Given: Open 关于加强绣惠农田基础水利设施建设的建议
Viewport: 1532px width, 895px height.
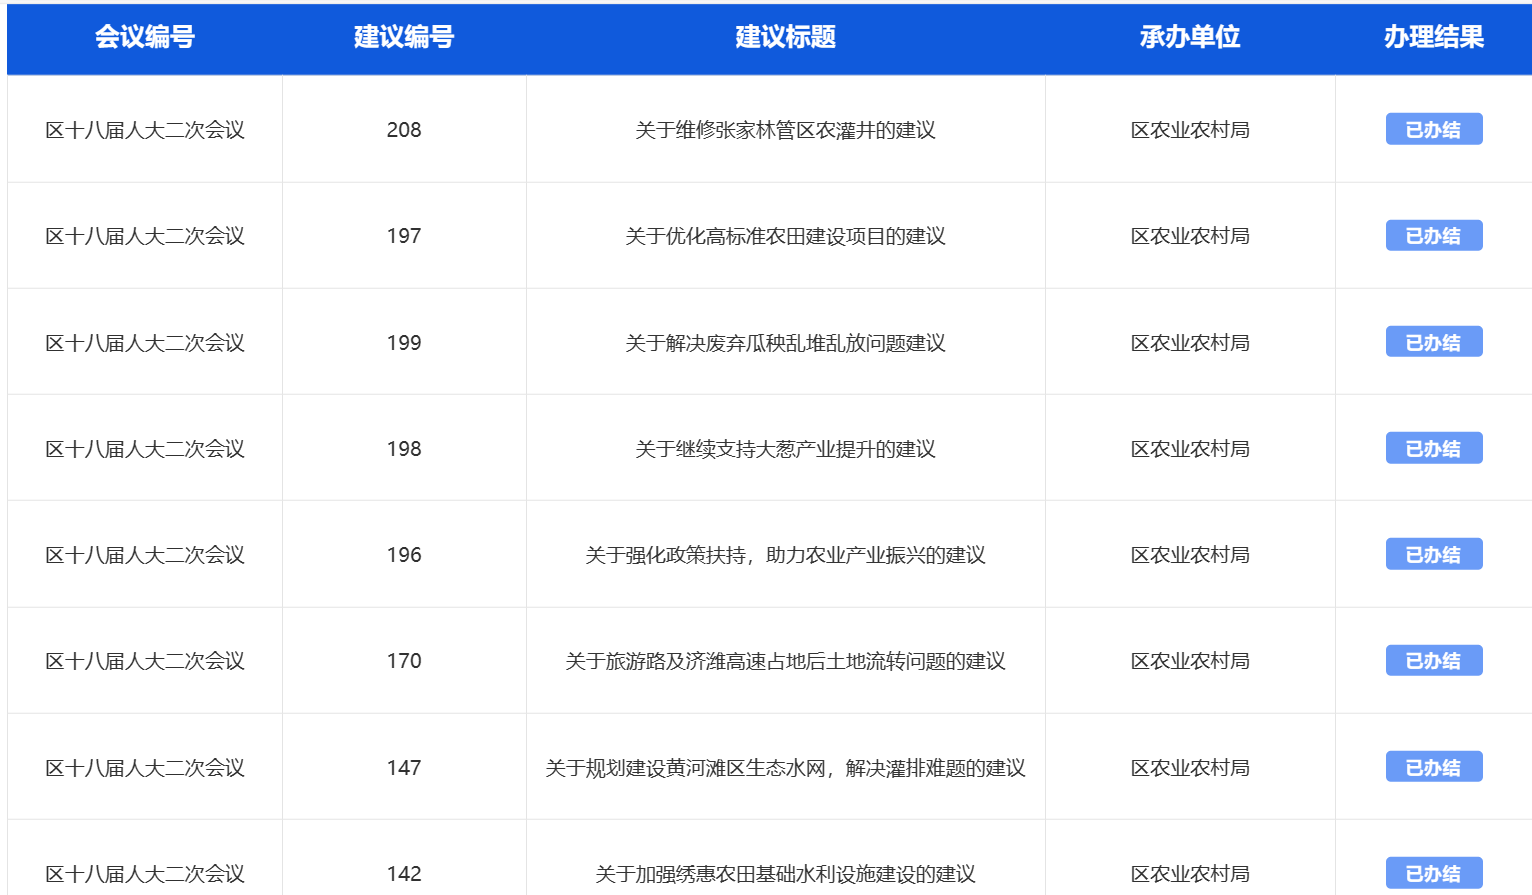Looking at the screenshot, I should 785,874.
